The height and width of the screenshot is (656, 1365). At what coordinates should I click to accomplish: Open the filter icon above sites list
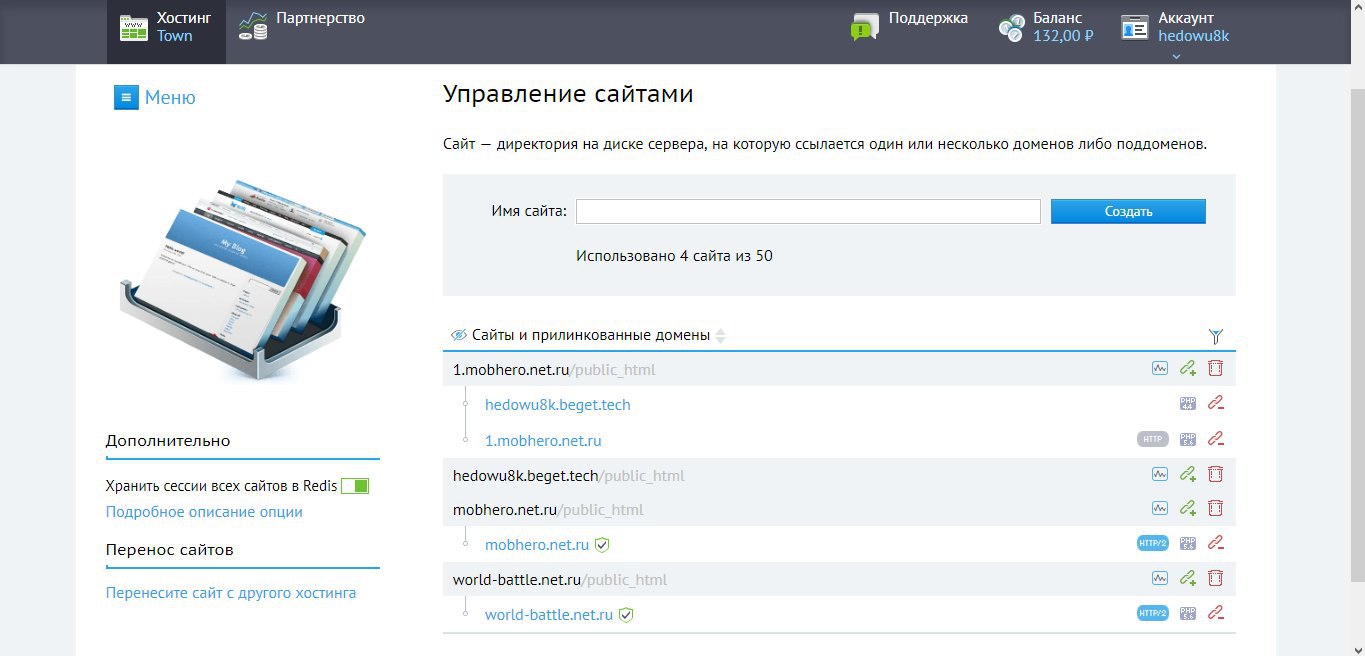point(1215,337)
